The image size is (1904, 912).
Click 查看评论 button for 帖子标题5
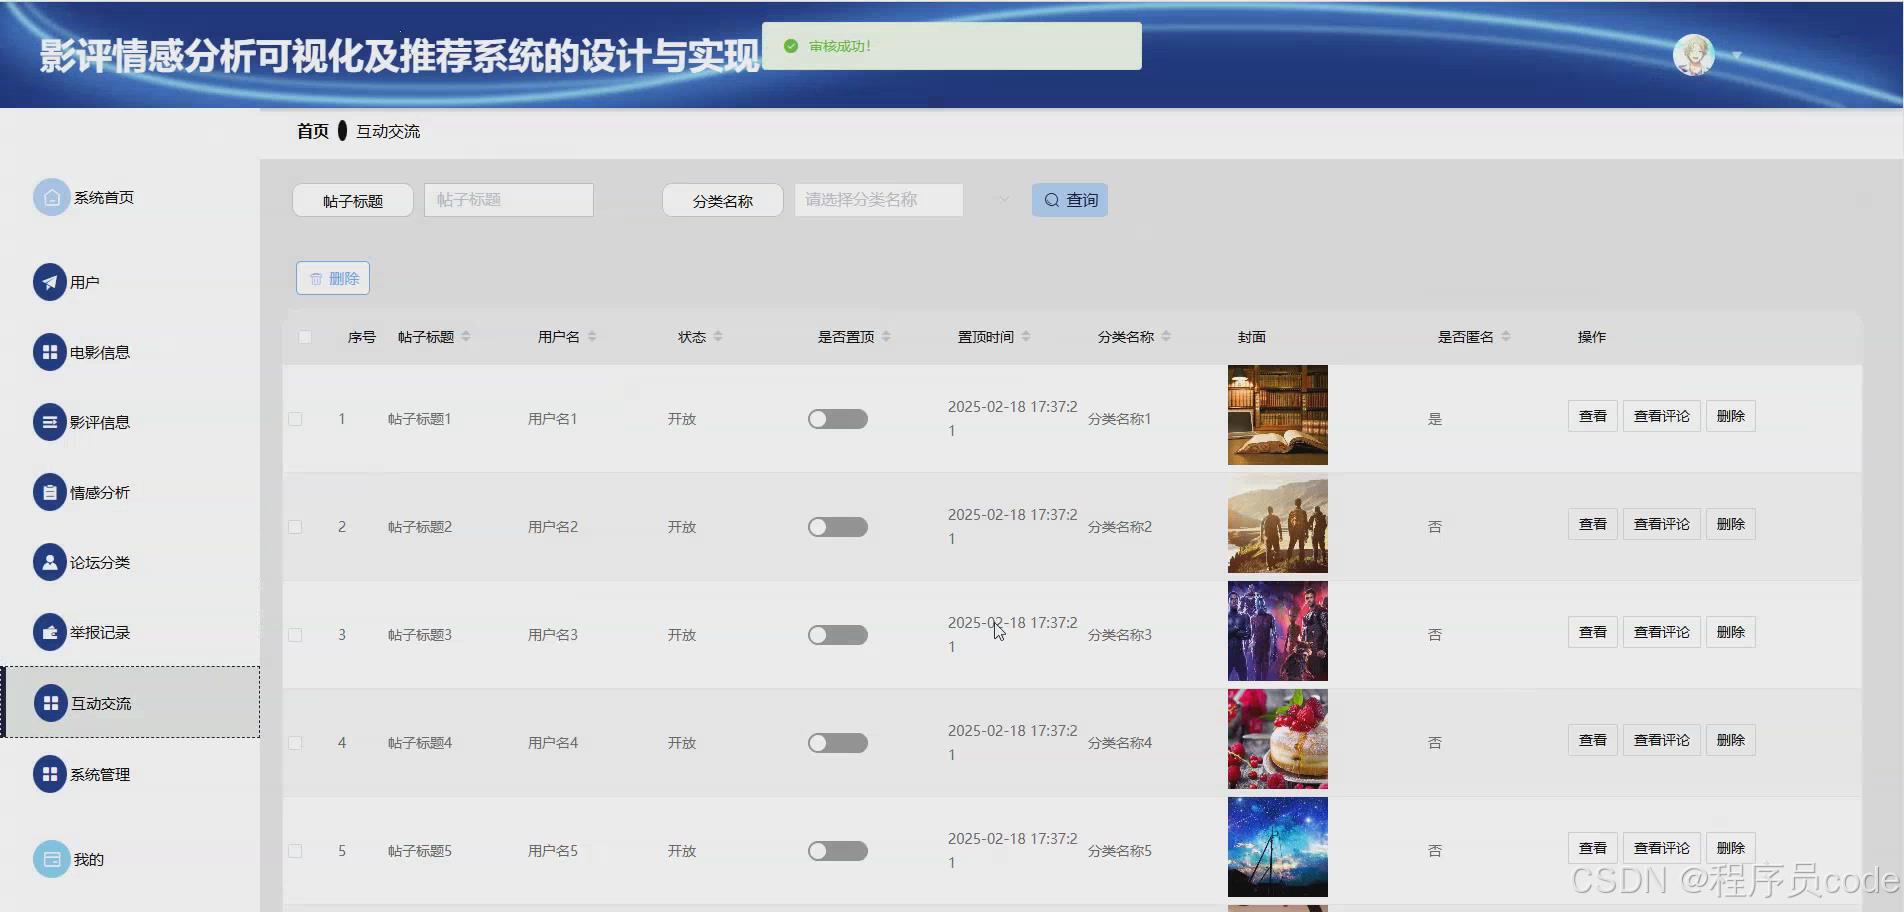click(1662, 848)
